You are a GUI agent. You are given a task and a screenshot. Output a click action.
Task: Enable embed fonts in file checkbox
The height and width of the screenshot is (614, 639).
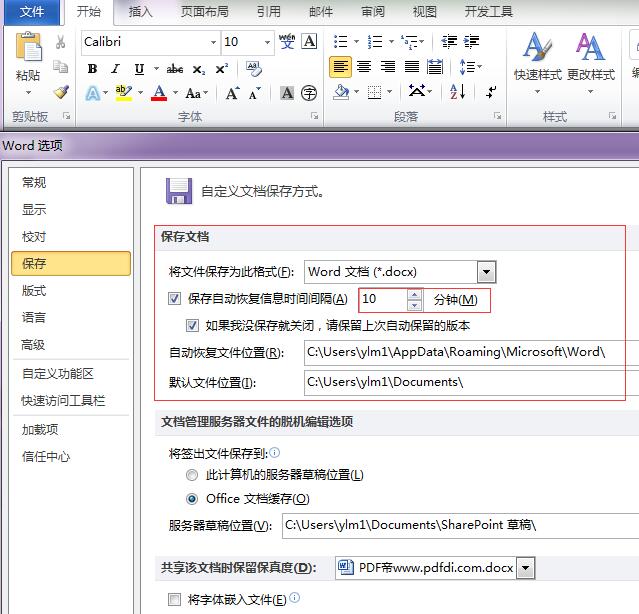[174, 599]
